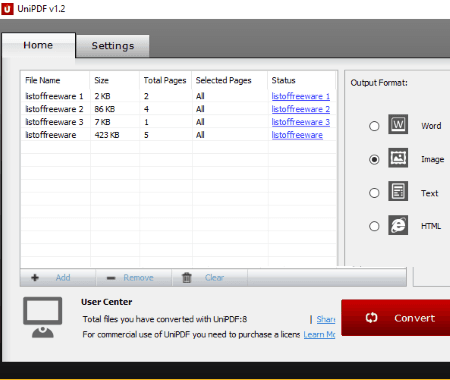Click Selected Pages 'All' in 423 KB row

(200, 135)
